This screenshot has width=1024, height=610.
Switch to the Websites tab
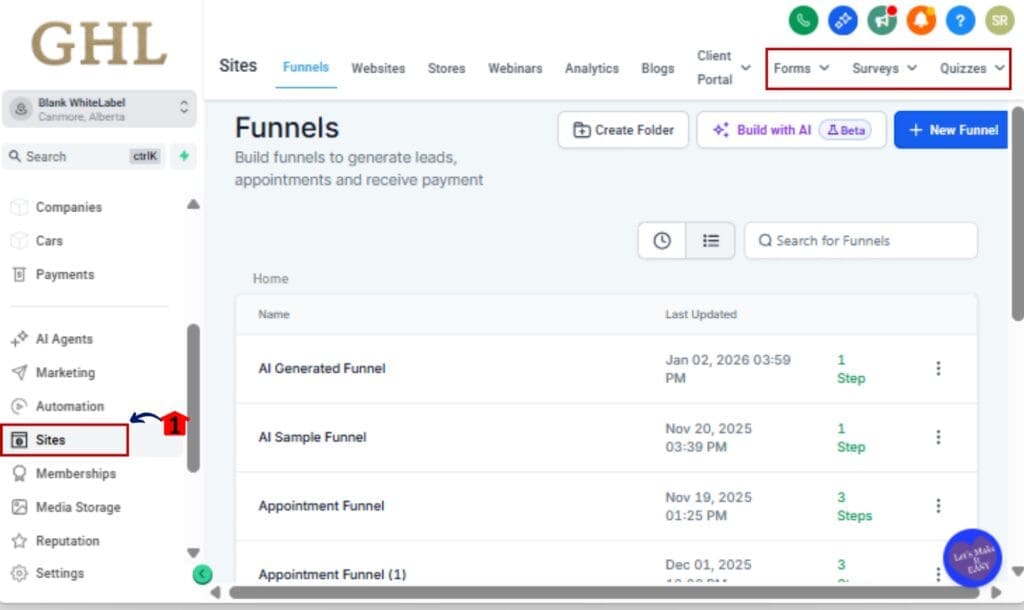pos(378,68)
